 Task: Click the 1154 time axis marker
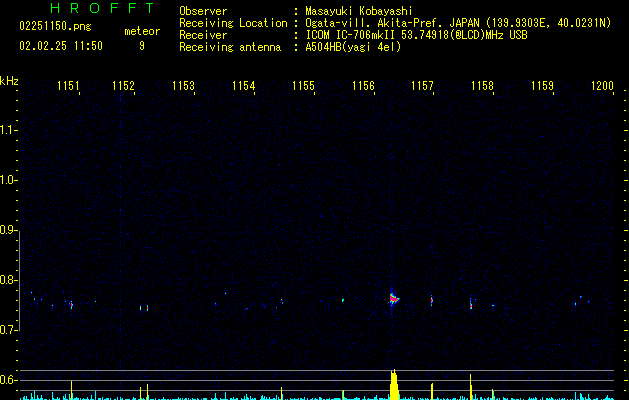click(x=243, y=86)
